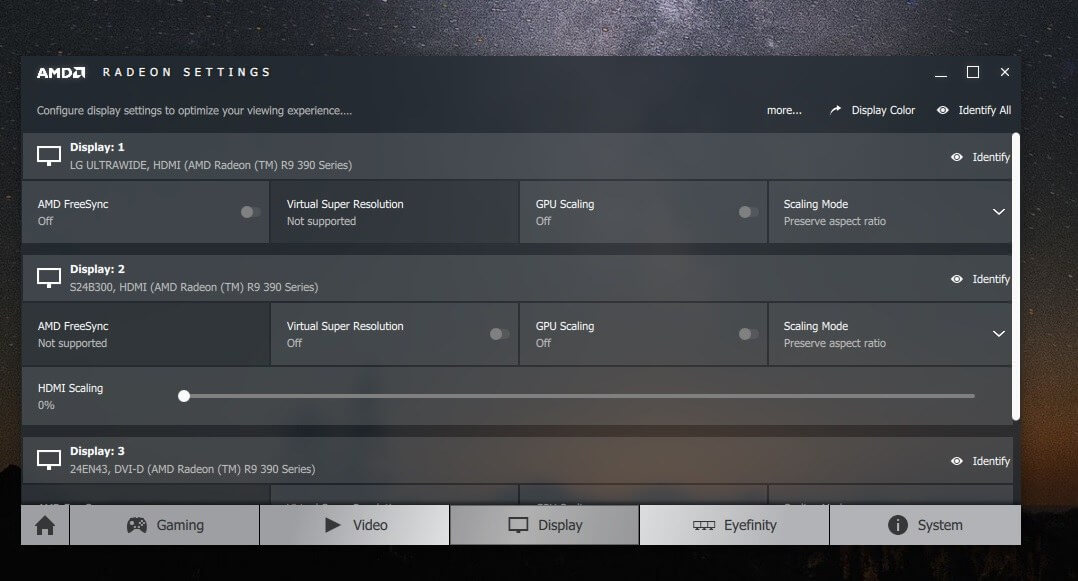Click the AMD logo in title bar
The image size is (1078, 581).
60,72
